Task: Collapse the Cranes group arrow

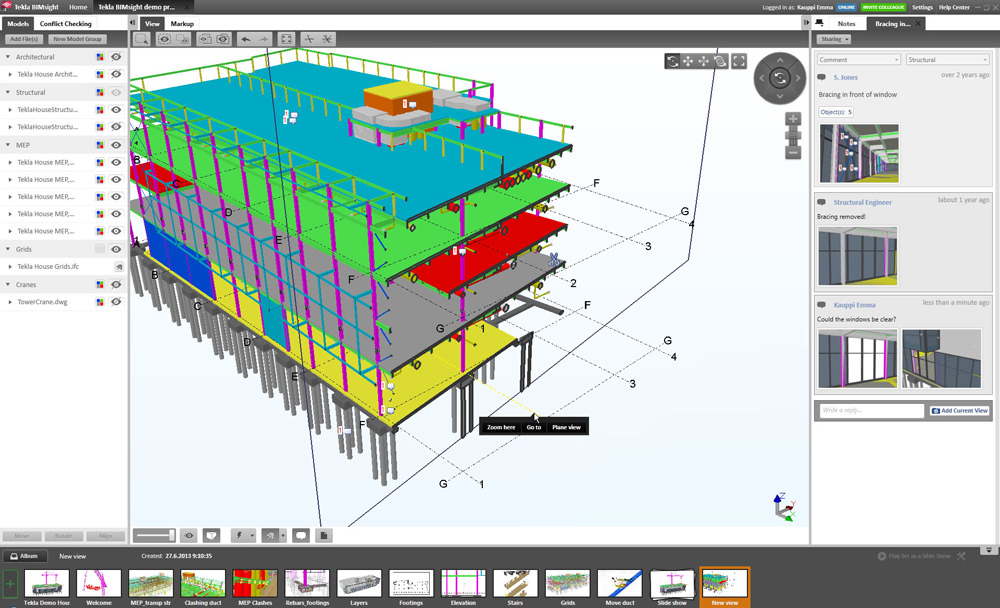Action: [x=8, y=285]
